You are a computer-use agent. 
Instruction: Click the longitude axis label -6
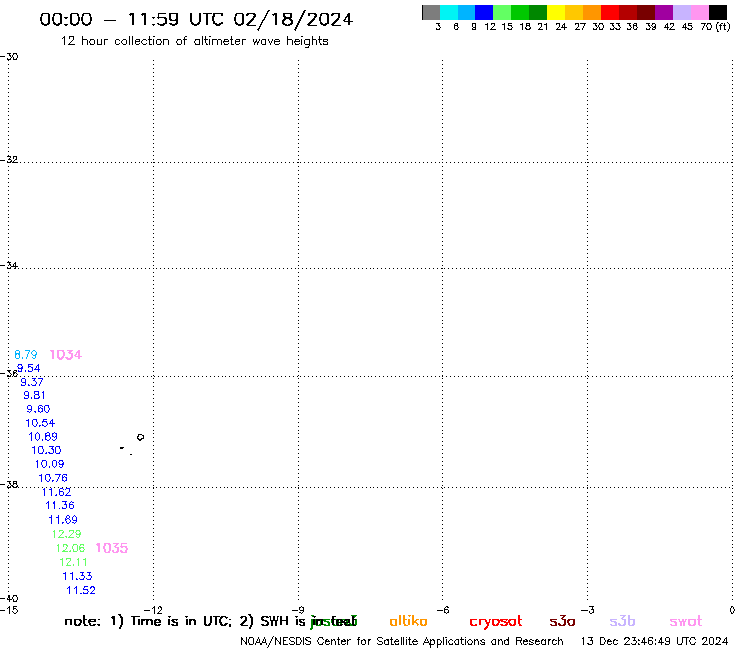(x=443, y=610)
